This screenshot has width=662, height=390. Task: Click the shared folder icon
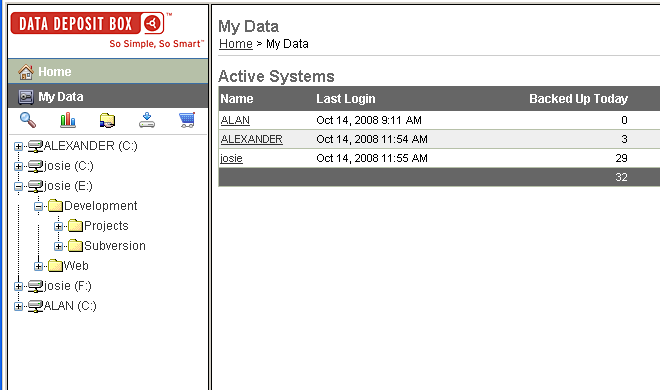(x=107, y=120)
